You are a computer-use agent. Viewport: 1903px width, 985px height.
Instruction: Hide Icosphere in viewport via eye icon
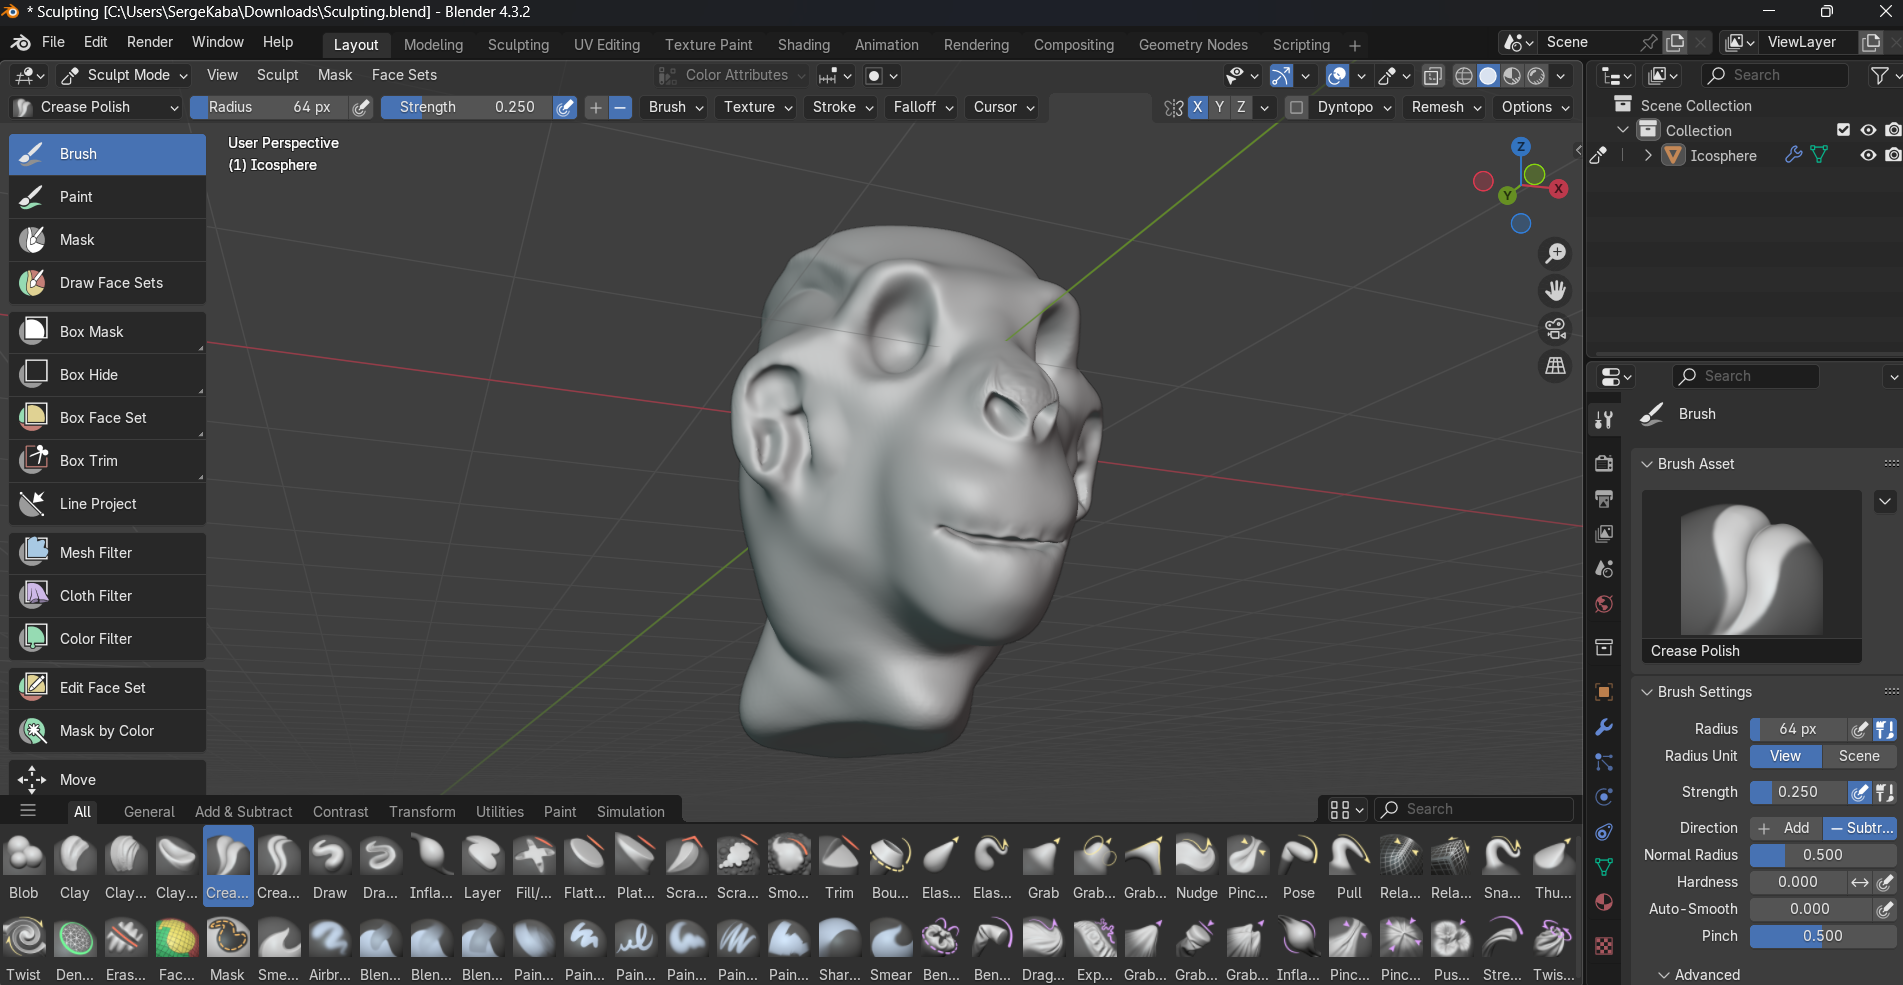pos(1867,156)
